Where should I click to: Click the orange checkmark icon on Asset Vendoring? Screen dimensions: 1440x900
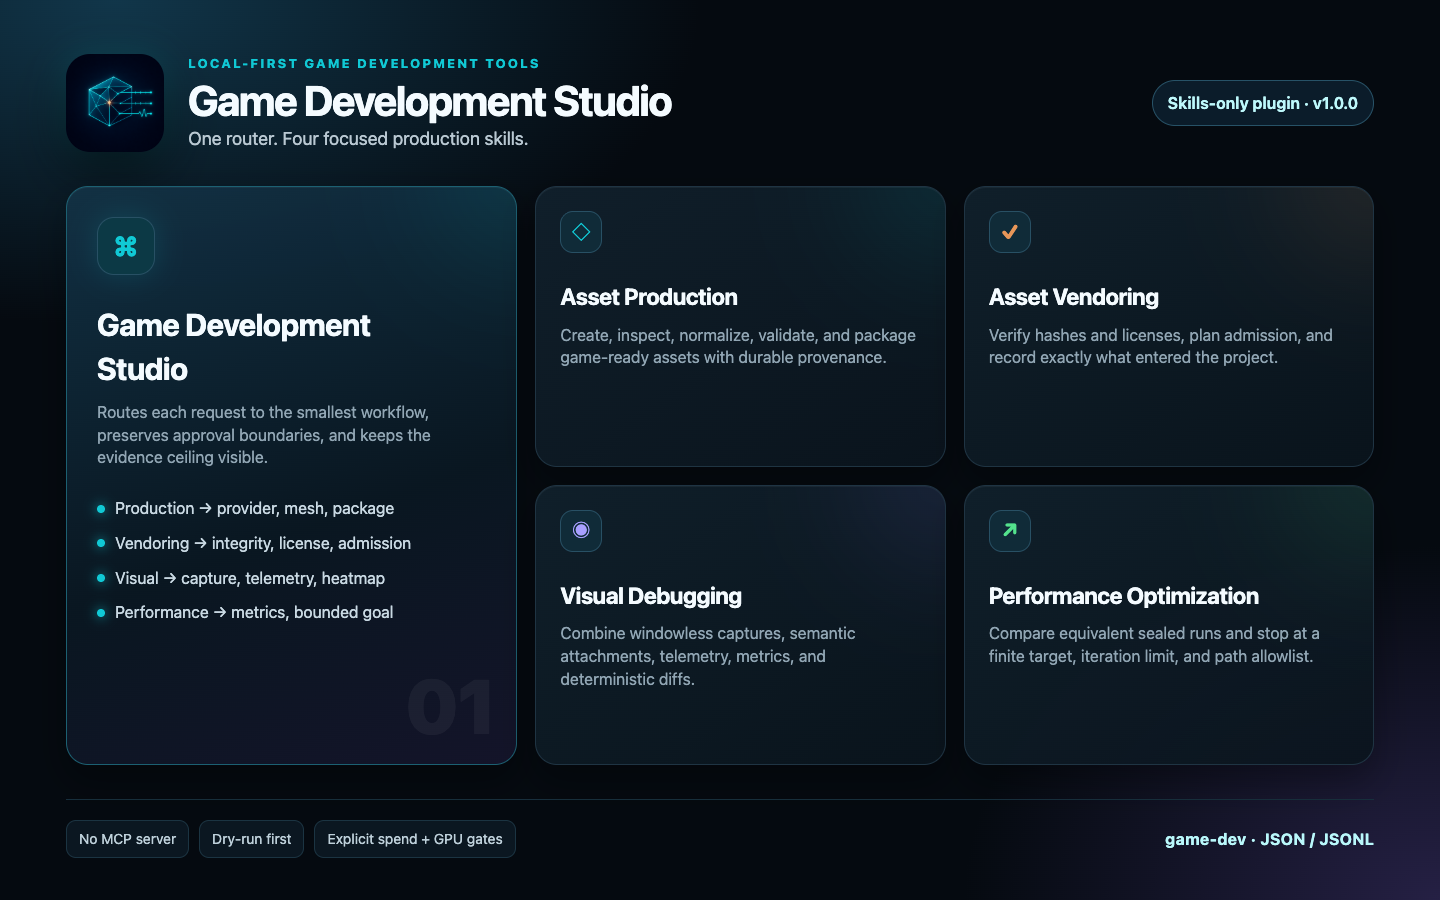(1010, 232)
